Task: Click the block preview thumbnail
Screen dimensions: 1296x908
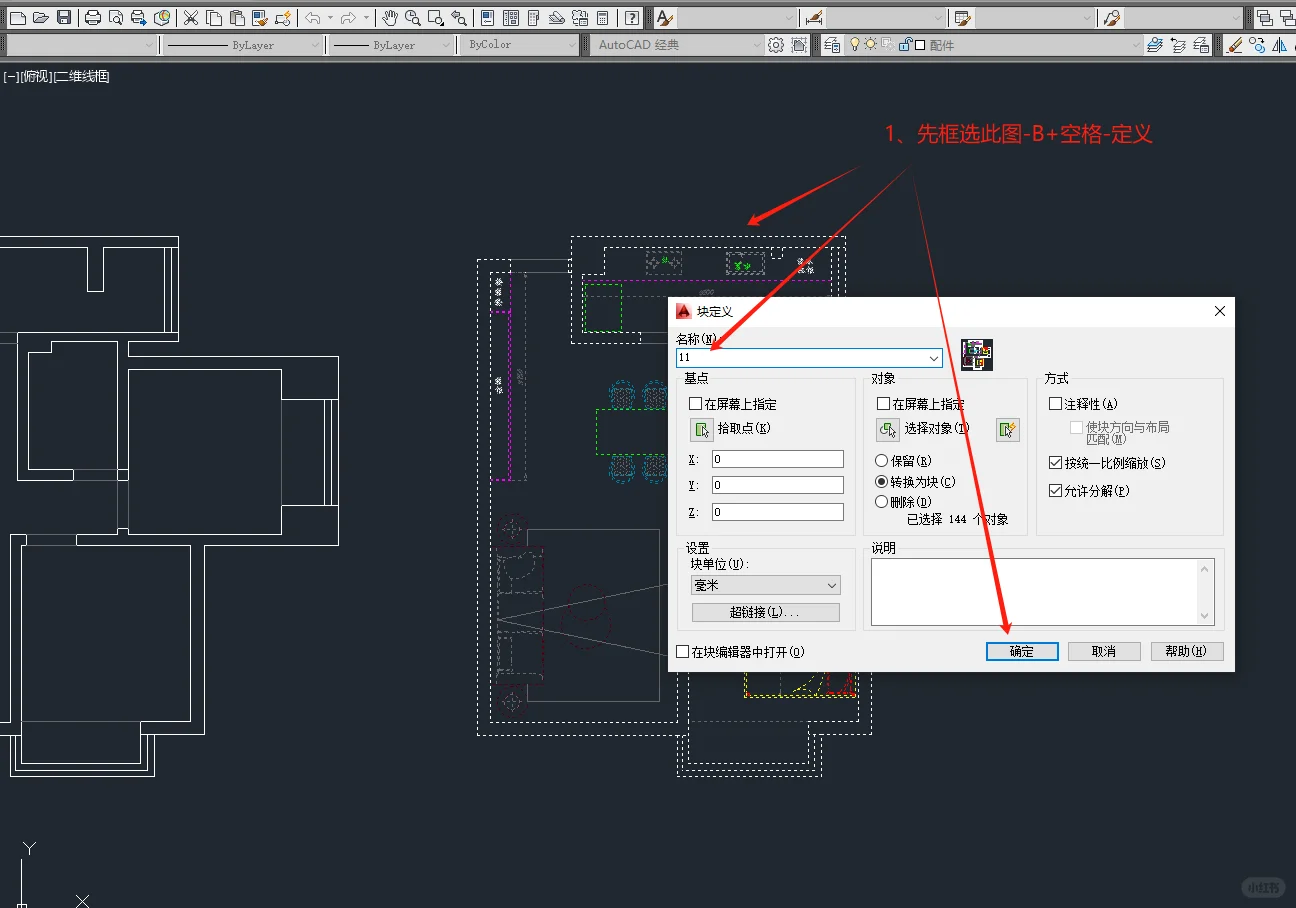Action: (977, 355)
